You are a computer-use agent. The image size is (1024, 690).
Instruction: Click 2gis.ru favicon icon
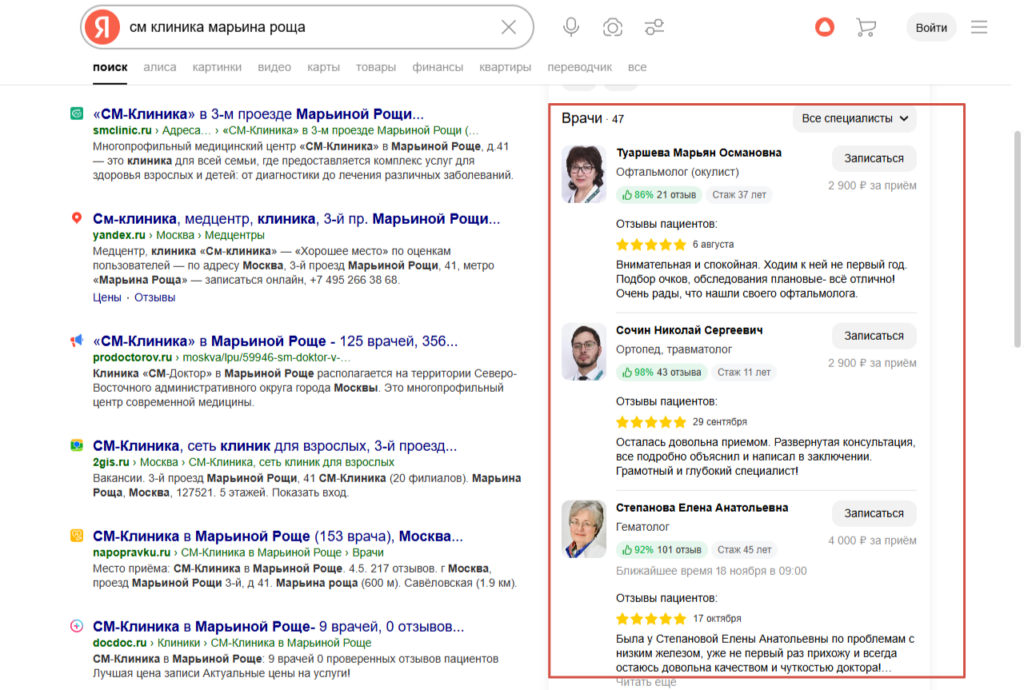pyautogui.click(x=76, y=445)
